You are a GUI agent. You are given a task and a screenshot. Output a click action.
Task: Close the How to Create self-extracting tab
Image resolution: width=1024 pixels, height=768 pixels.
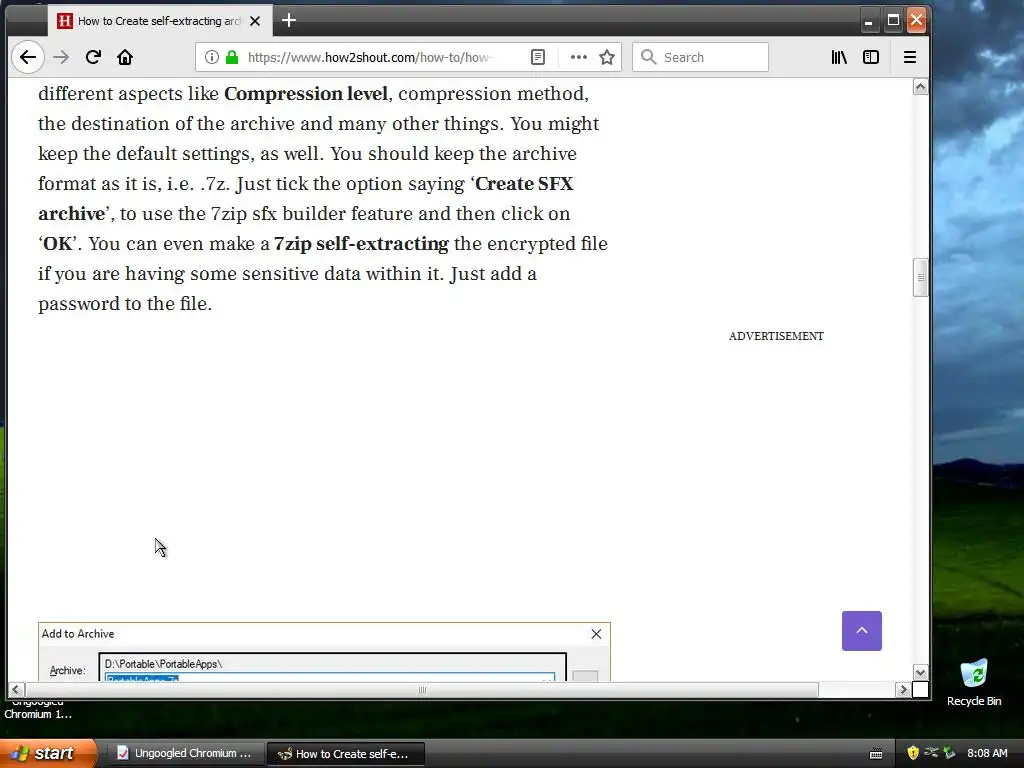(x=255, y=21)
